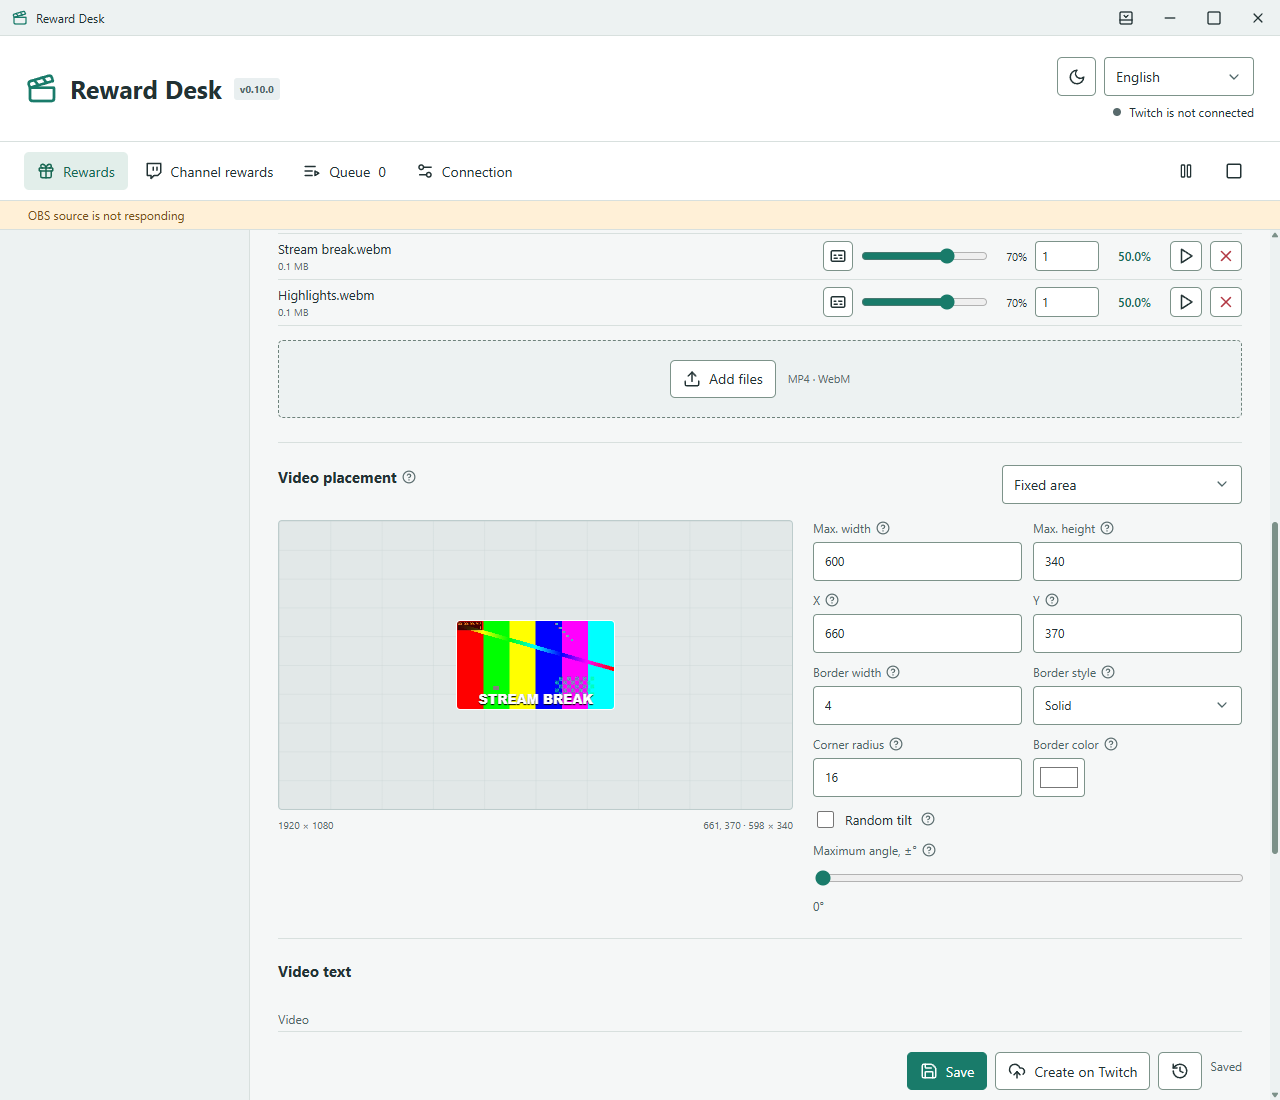Adjust volume slider for Stream break.webm
The width and height of the screenshot is (1280, 1100).
[x=924, y=256]
